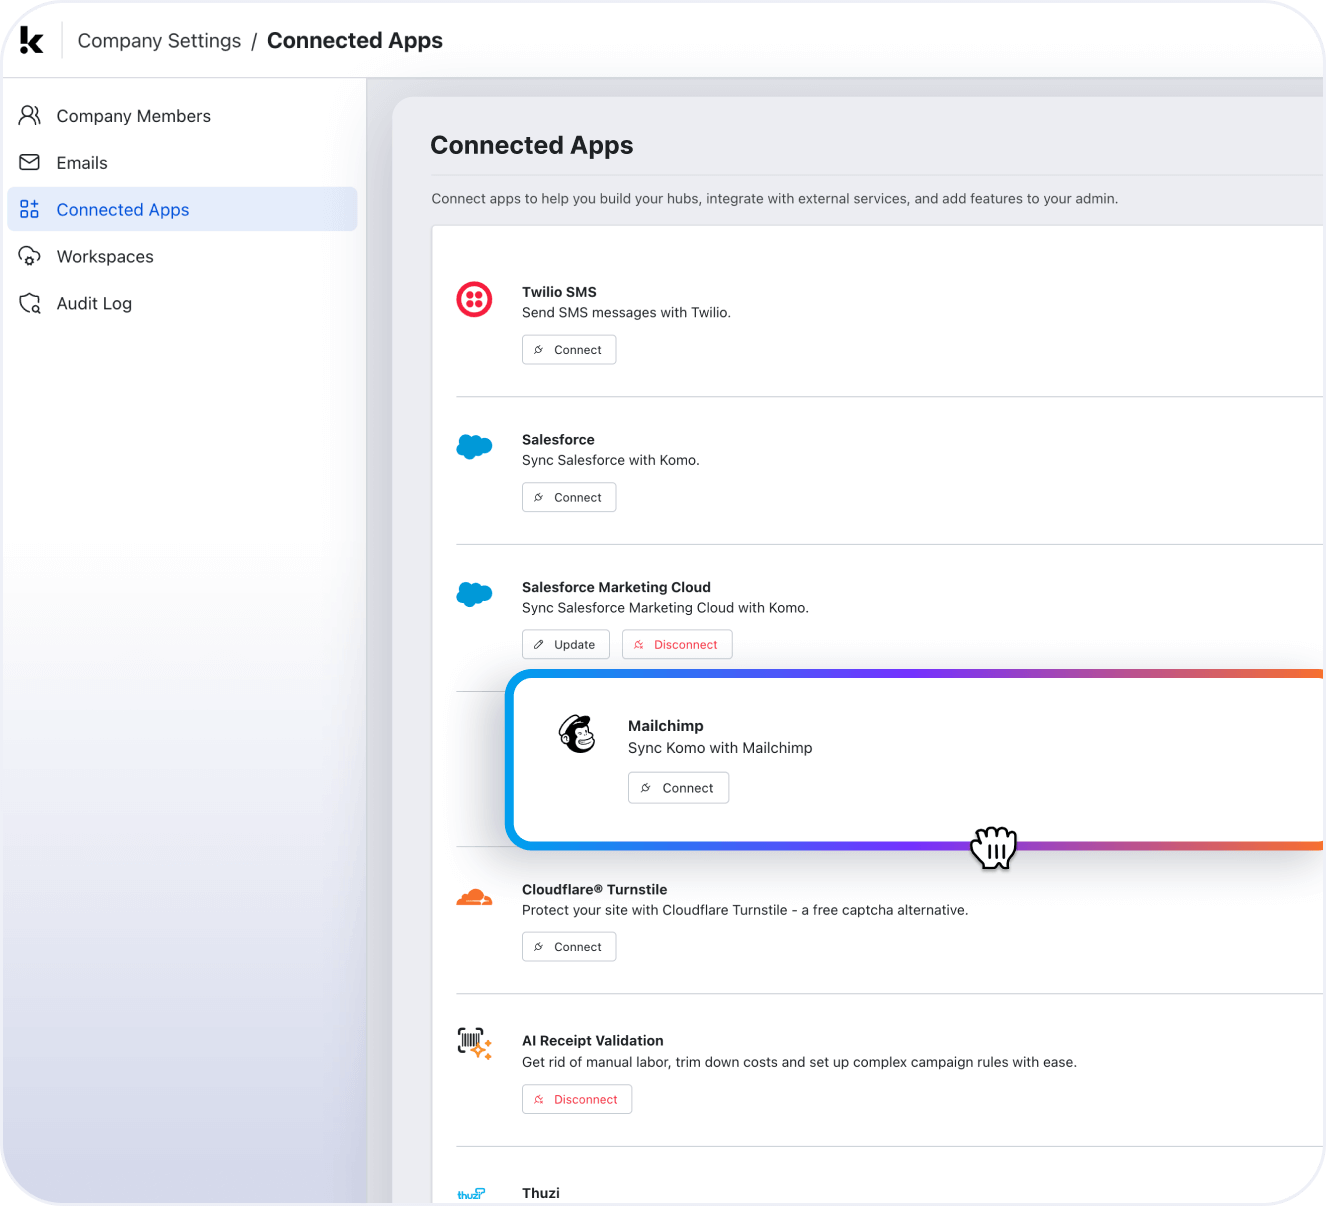
Task: Click the Thuzi logo
Action: pos(471,1194)
